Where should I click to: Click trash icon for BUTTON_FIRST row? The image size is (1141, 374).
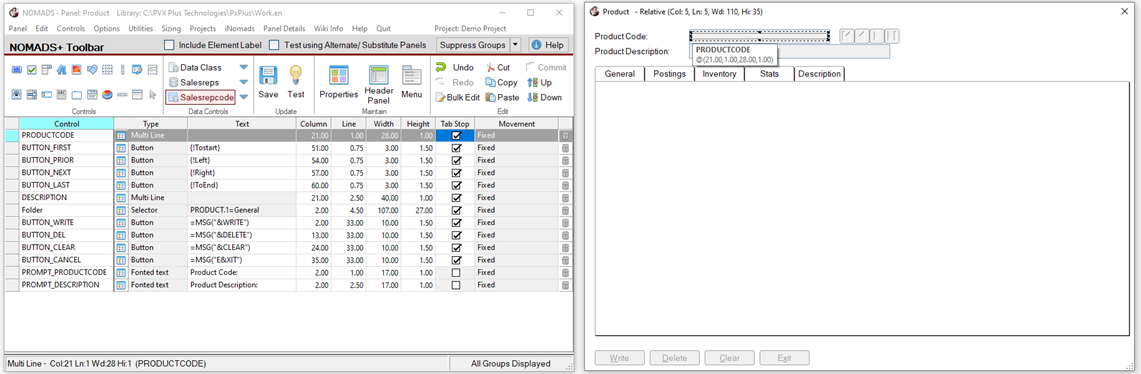[565, 148]
